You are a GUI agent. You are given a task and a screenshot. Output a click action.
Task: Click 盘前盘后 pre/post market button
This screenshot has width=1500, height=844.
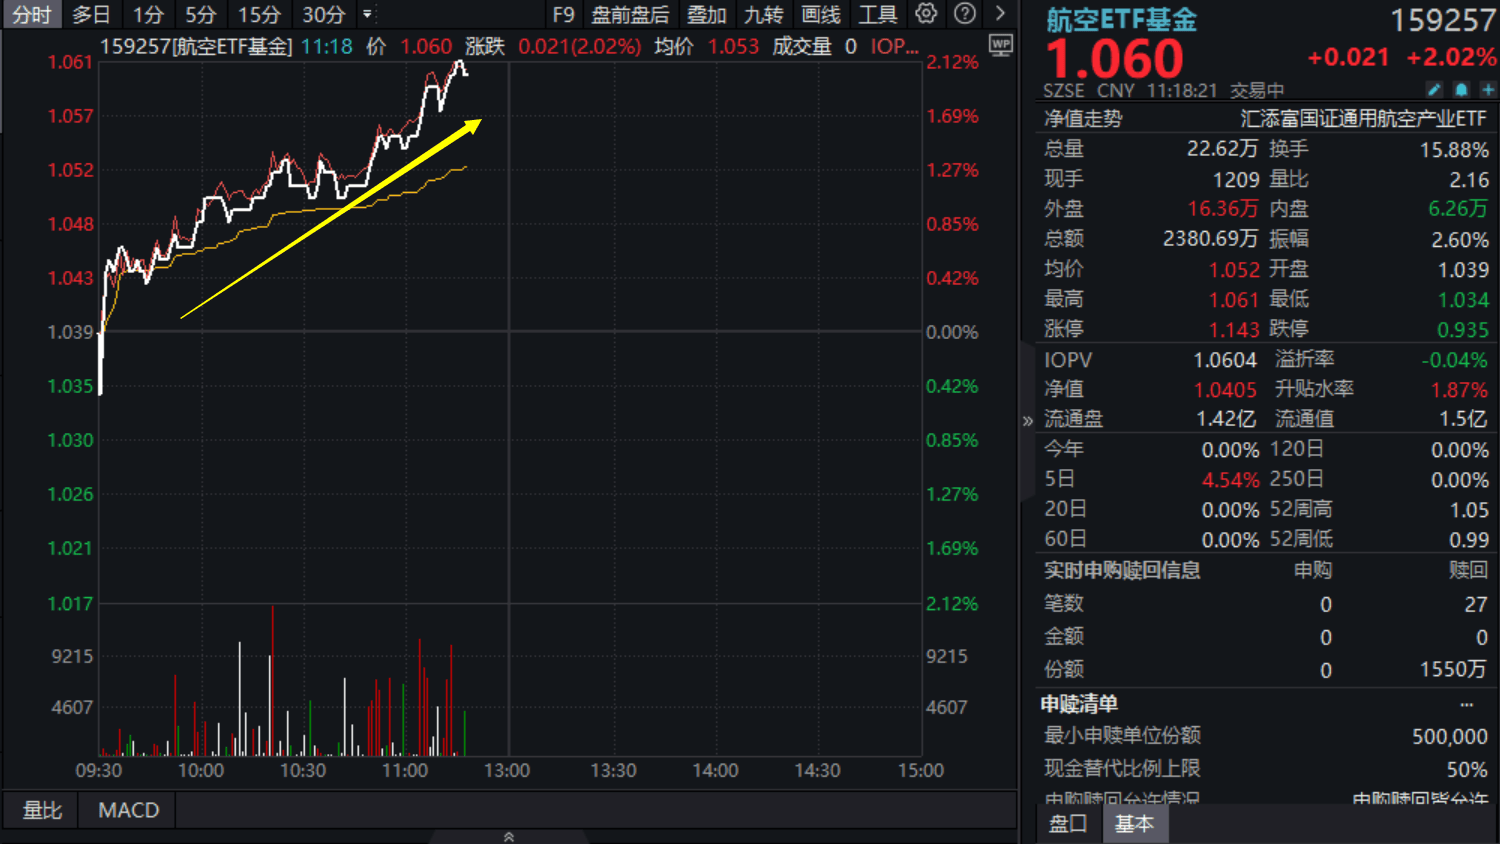(628, 15)
